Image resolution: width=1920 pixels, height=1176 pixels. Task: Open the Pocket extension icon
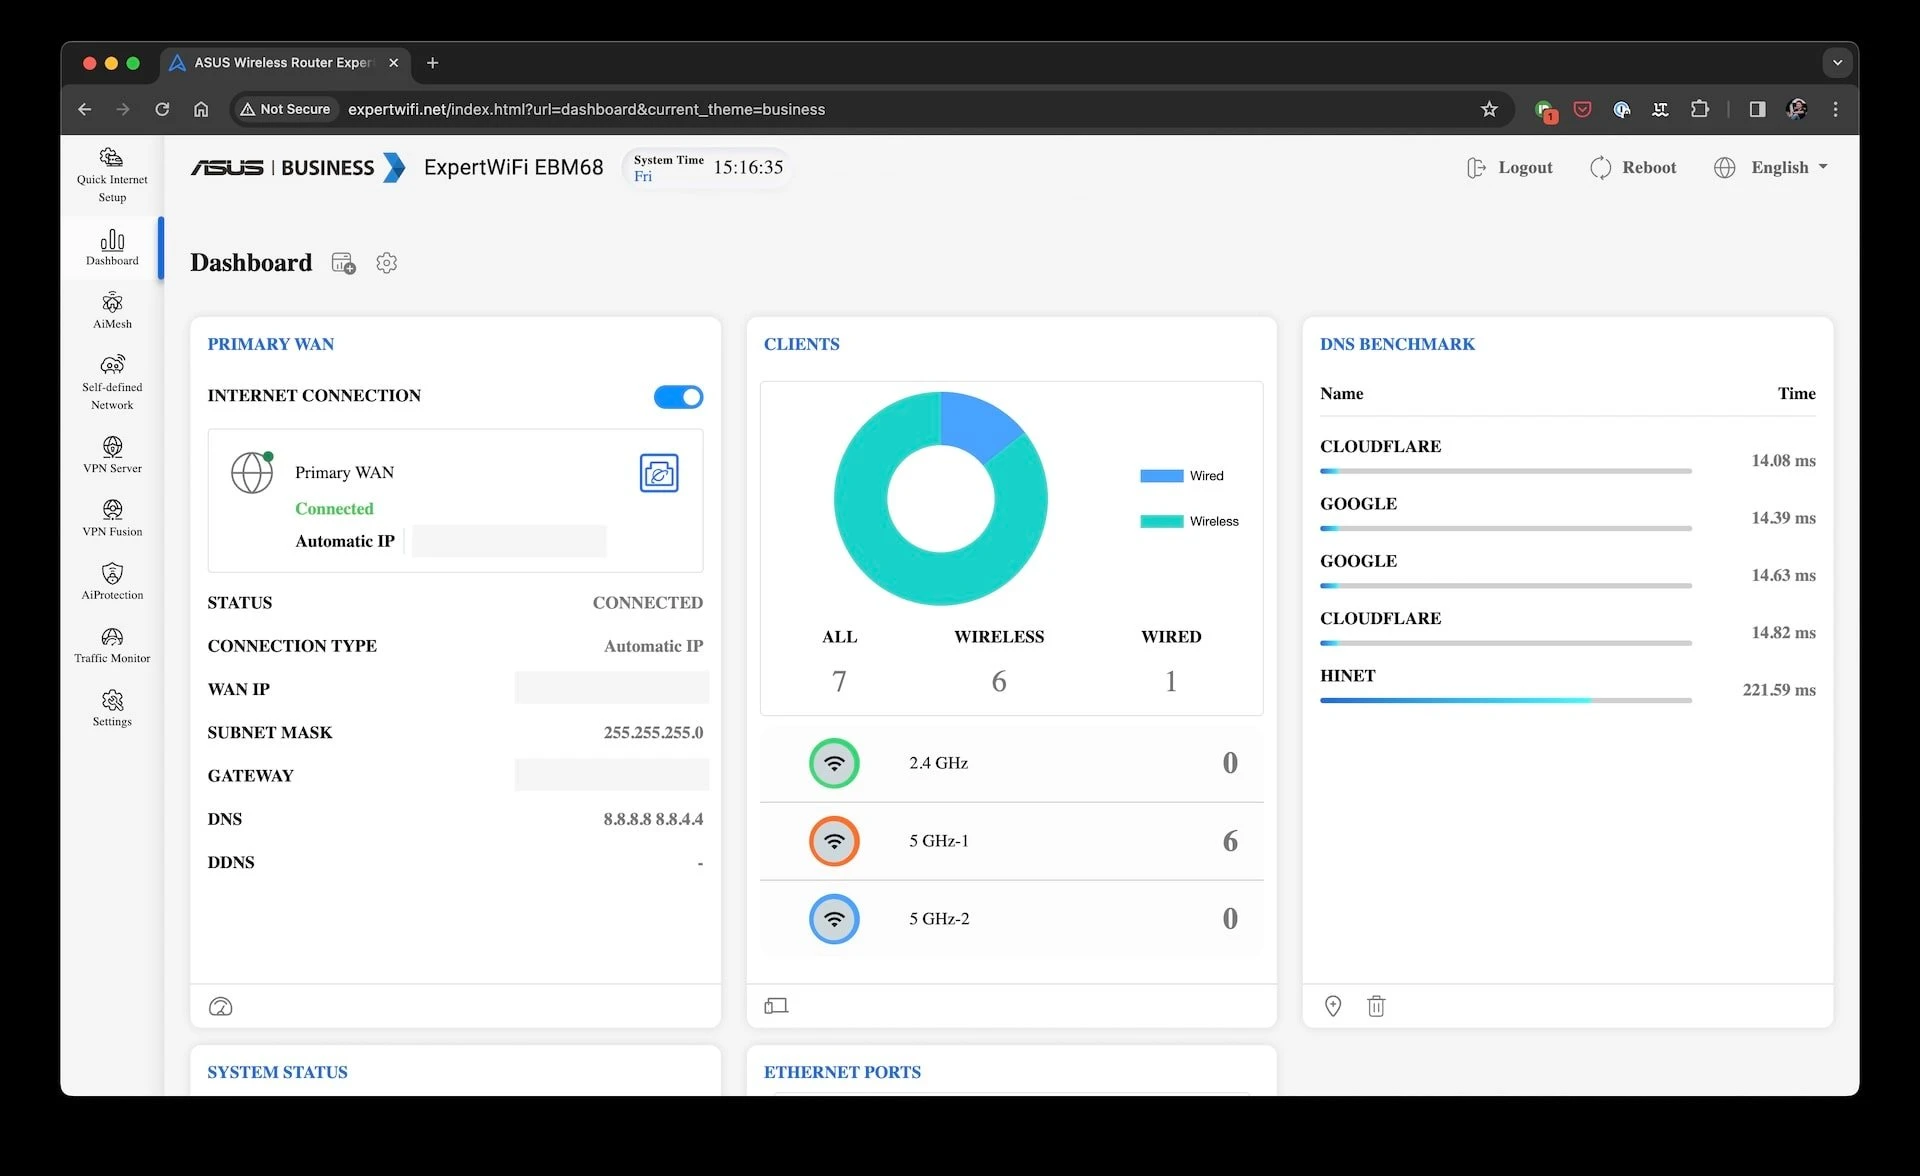point(1582,109)
